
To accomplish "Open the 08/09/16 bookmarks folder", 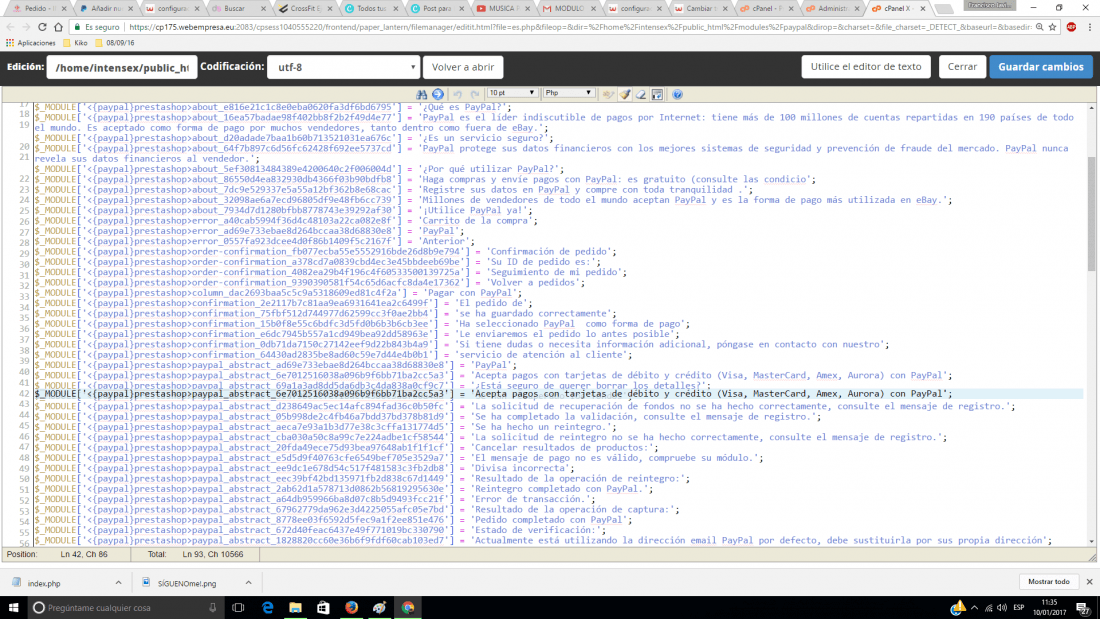I will click(x=114, y=43).
